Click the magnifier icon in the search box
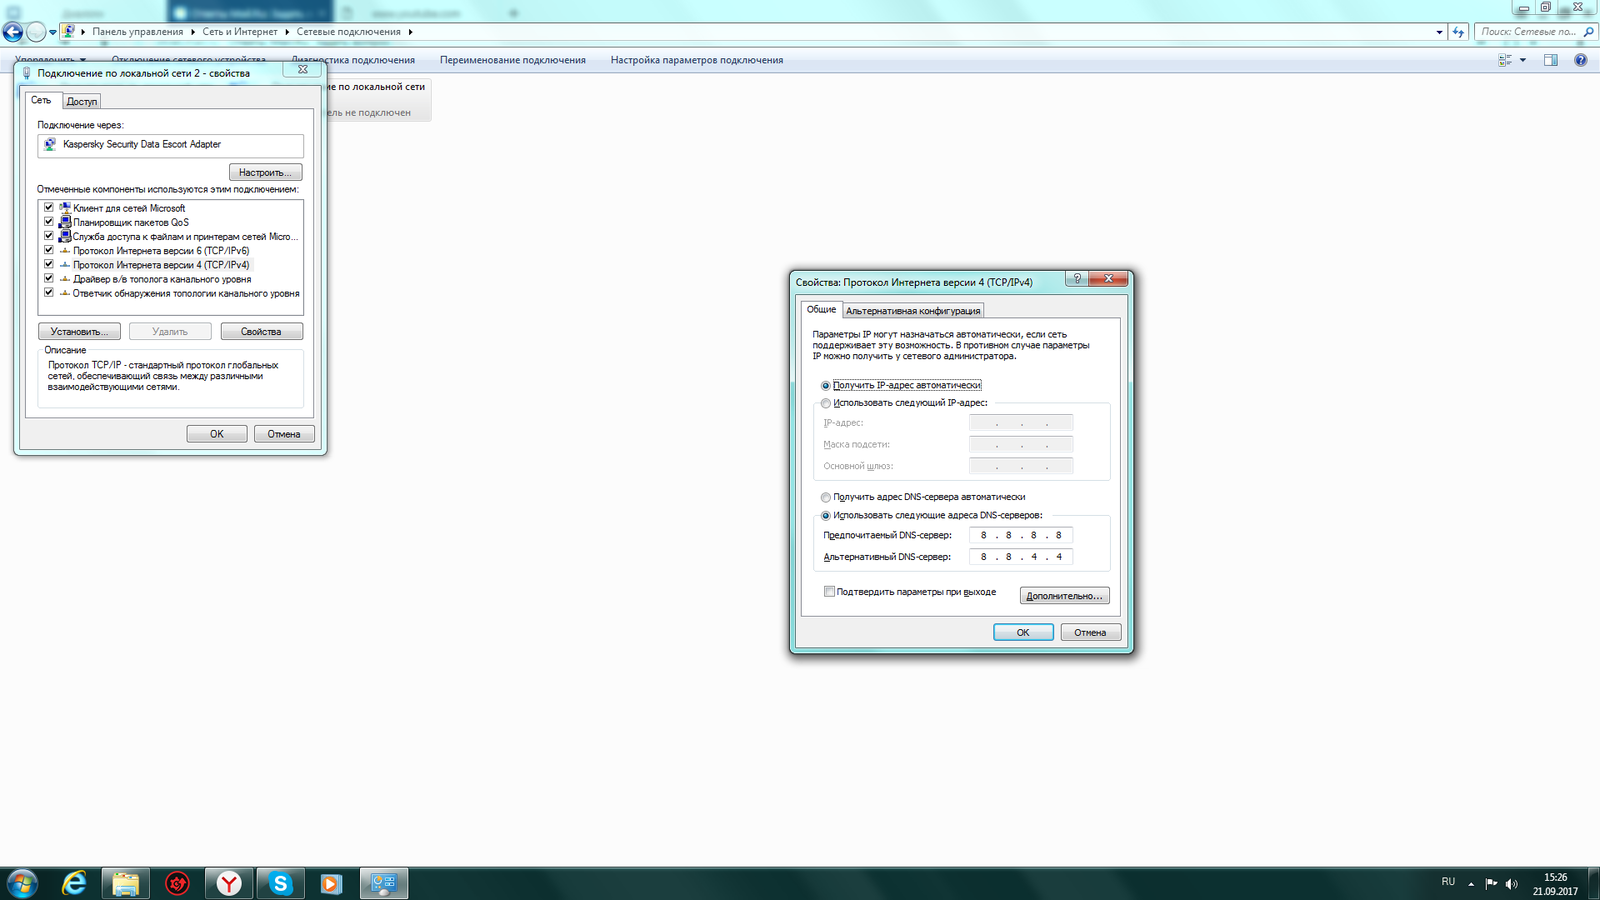1600x900 pixels. tap(1588, 32)
